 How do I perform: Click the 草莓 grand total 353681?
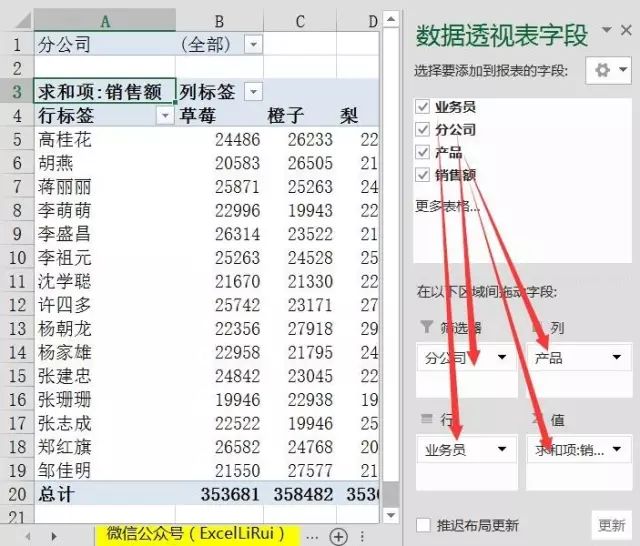click(x=220, y=494)
